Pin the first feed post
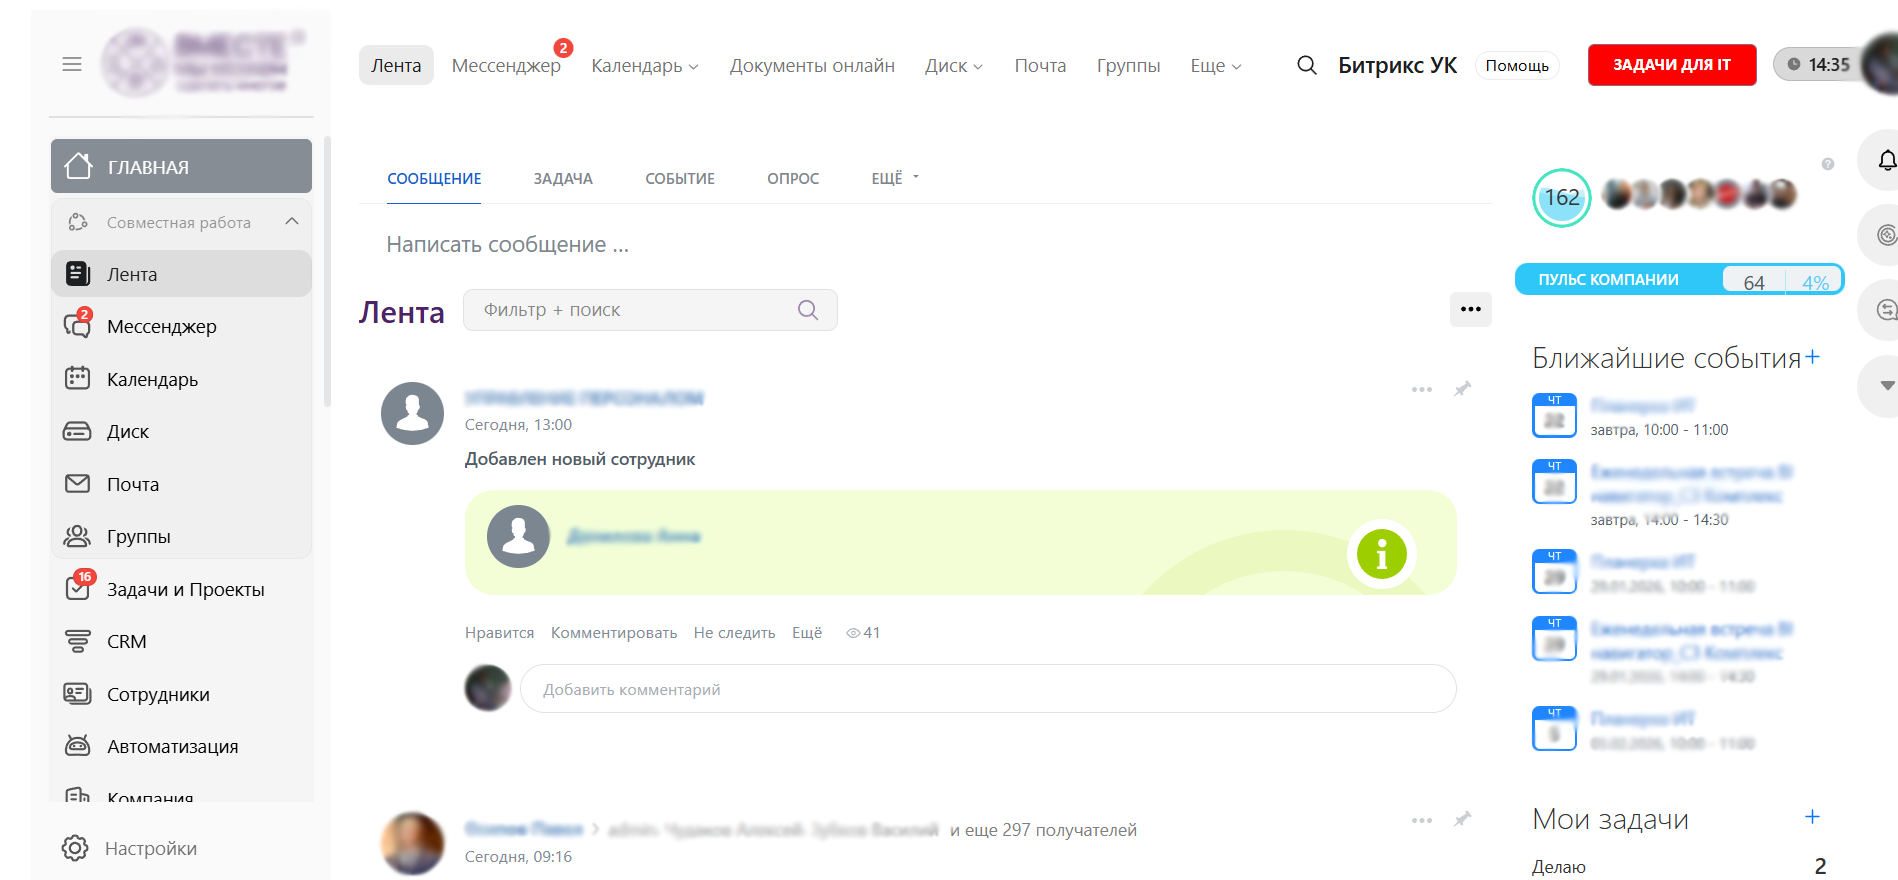 1462,389
